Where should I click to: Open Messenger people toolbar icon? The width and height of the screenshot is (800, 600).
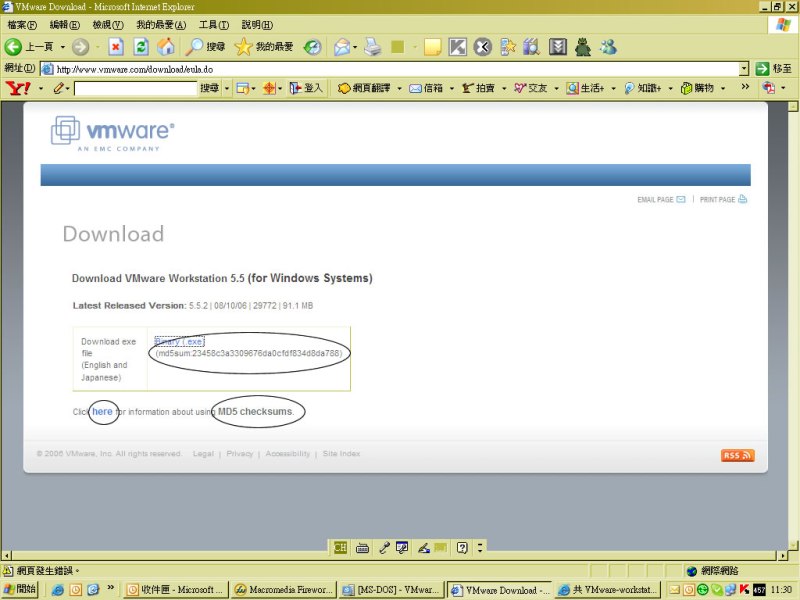608,47
